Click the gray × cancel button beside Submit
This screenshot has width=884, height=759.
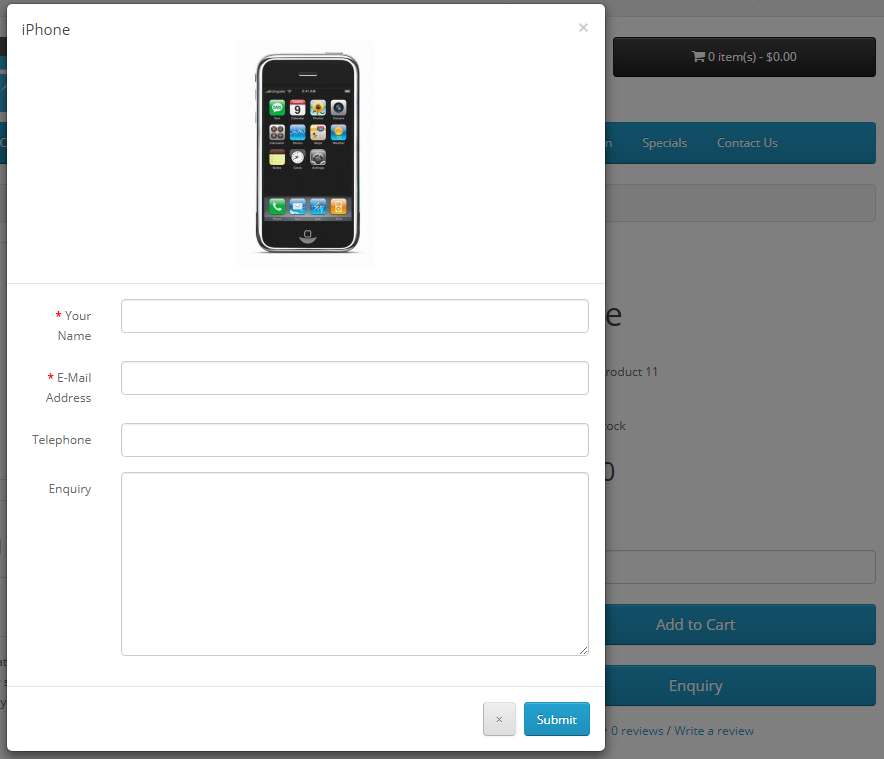(499, 719)
